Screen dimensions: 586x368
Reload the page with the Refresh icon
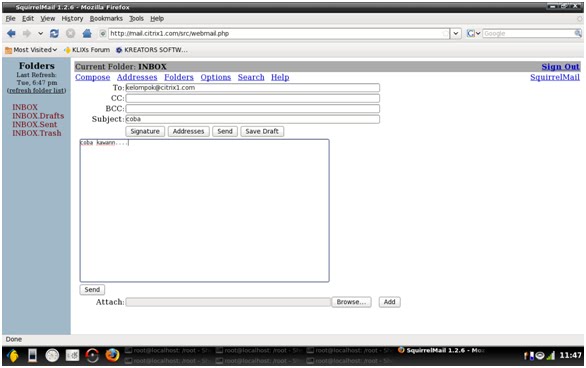(54, 34)
